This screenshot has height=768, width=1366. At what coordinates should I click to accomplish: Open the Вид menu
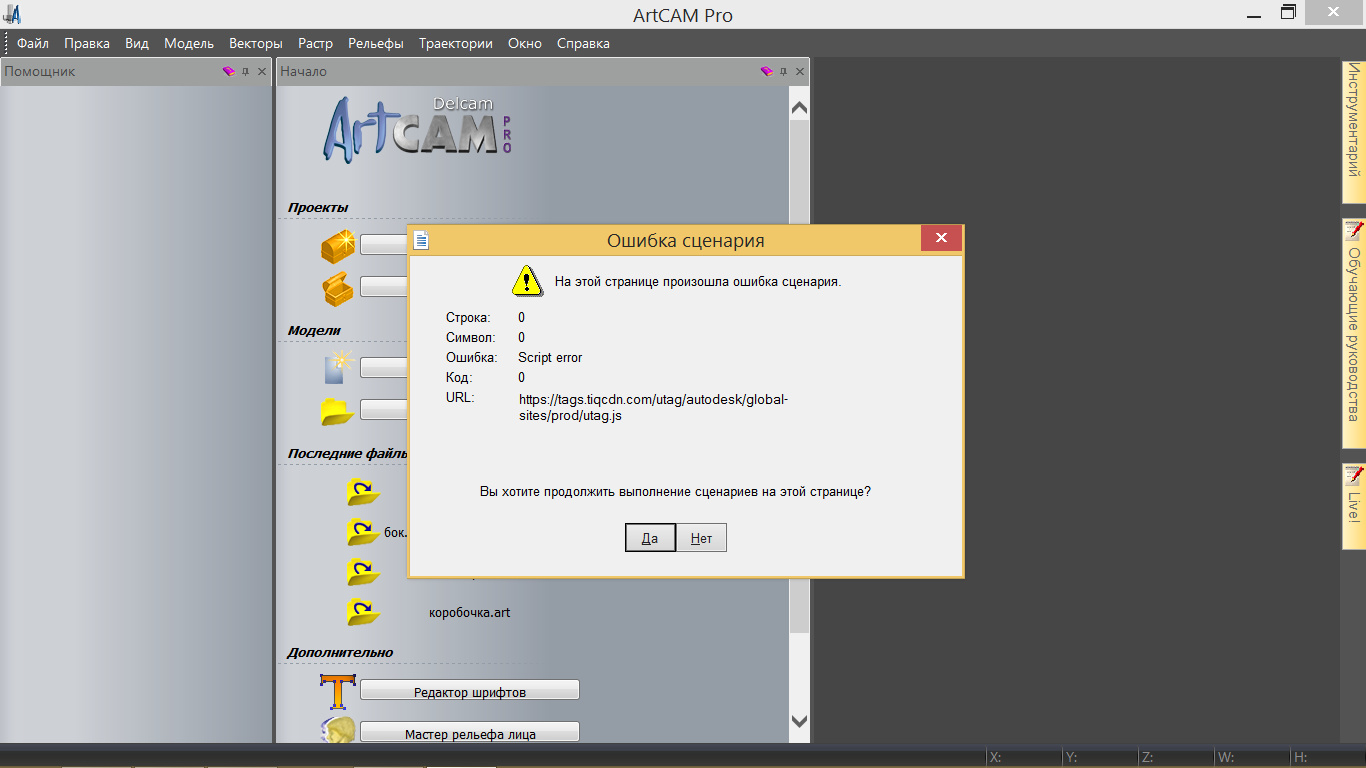pyautogui.click(x=137, y=43)
